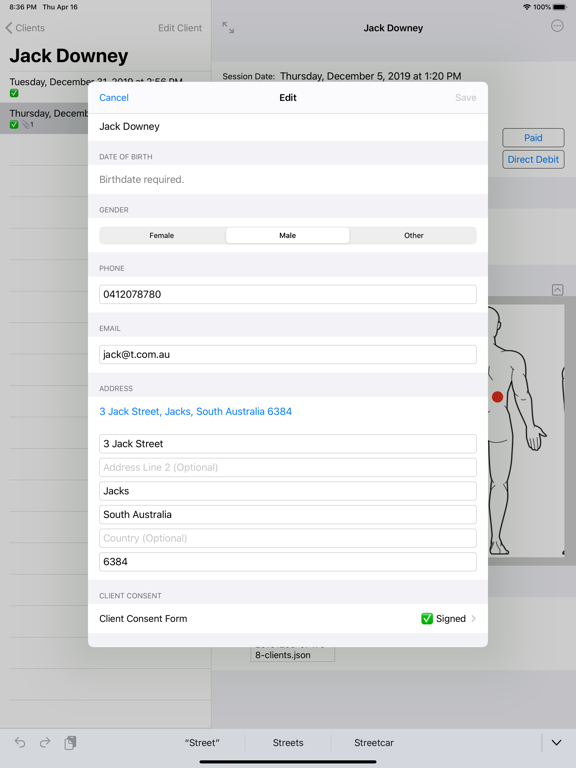
Task: Go back to Clients list
Action: [25, 28]
